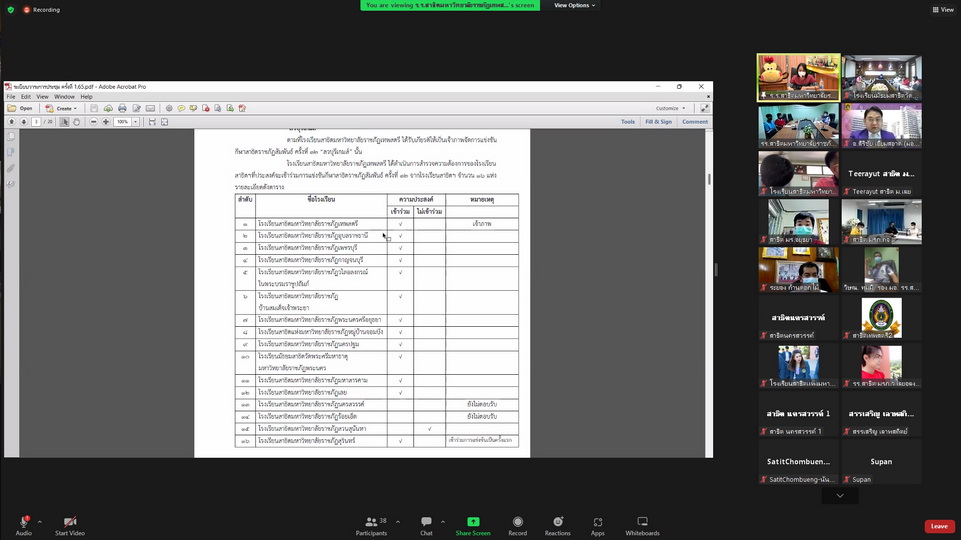Click the email envelope icon in toolbar
This screenshot has width=961, height=540.
pos(150,108)
